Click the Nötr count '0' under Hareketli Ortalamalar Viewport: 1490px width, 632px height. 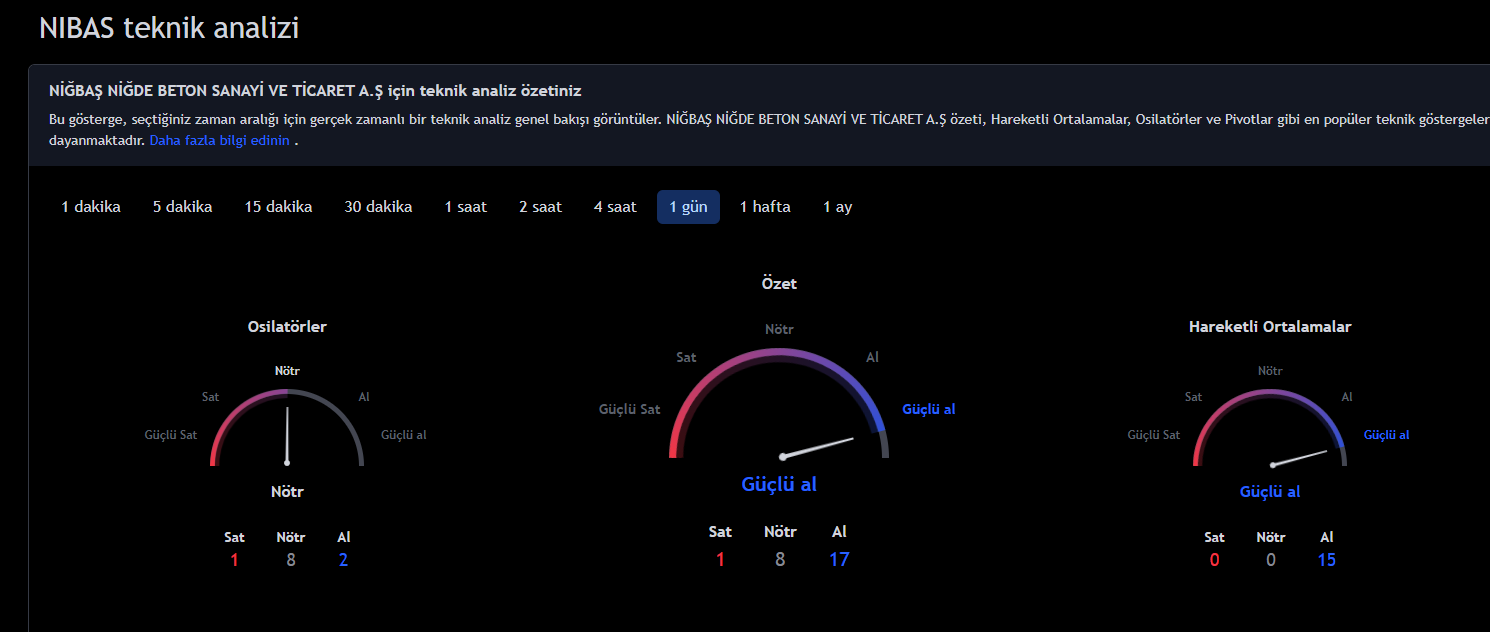1271,560
